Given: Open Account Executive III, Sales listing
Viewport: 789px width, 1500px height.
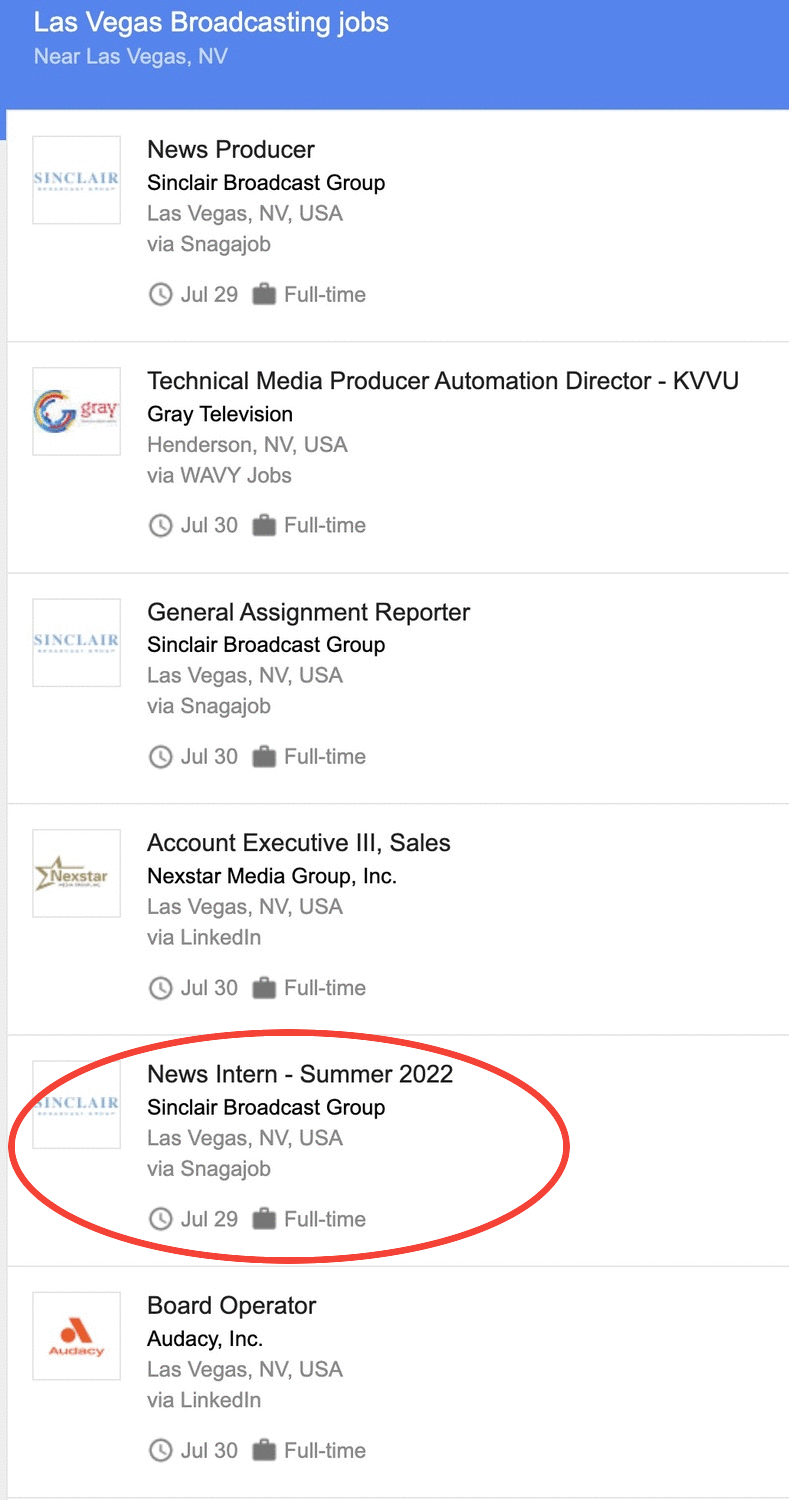Looking at the screenshot, I should [299, 843].
